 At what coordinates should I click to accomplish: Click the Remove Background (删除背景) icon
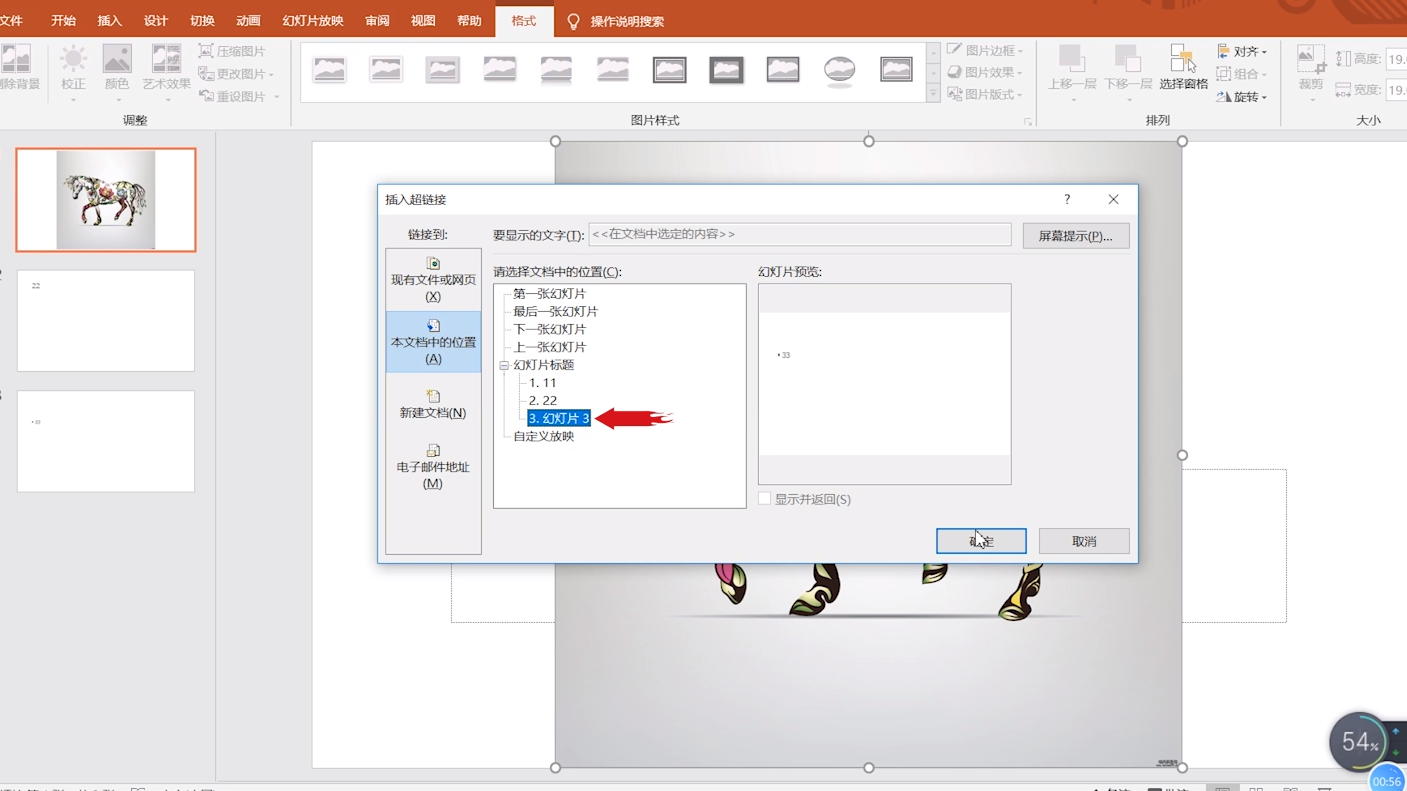tap(17, 60)
